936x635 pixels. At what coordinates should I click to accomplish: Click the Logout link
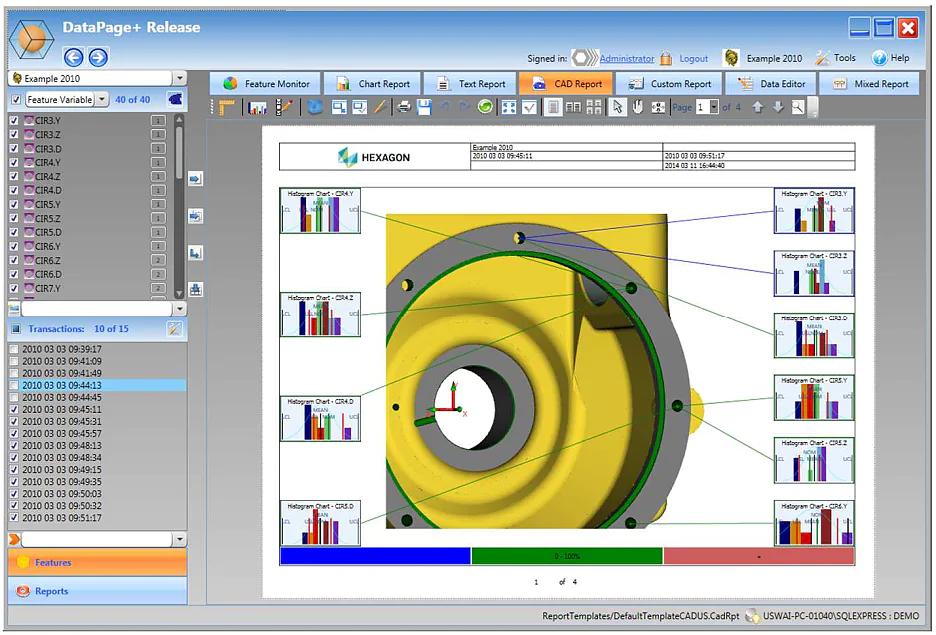pos(693,58)
